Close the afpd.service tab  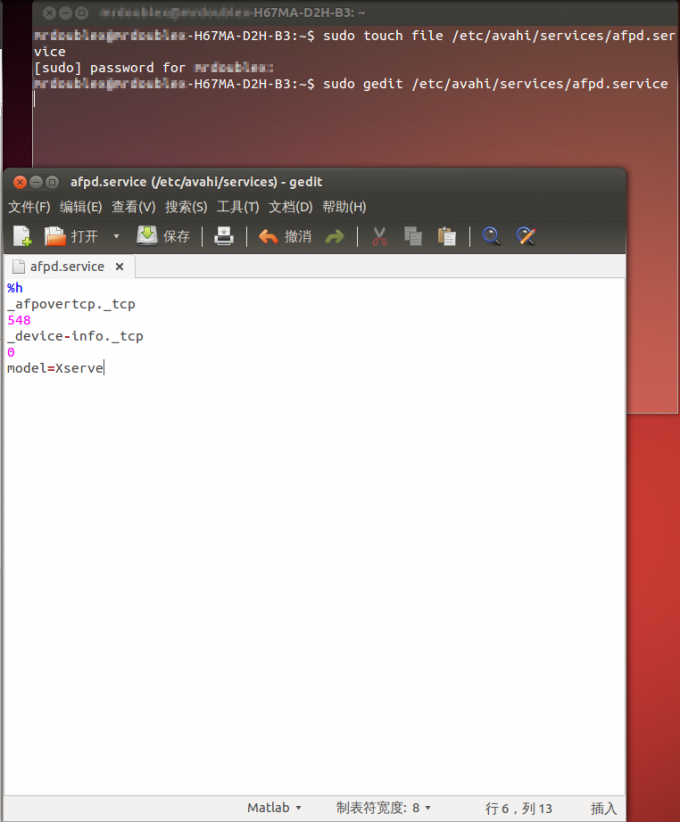click(119, 267)
